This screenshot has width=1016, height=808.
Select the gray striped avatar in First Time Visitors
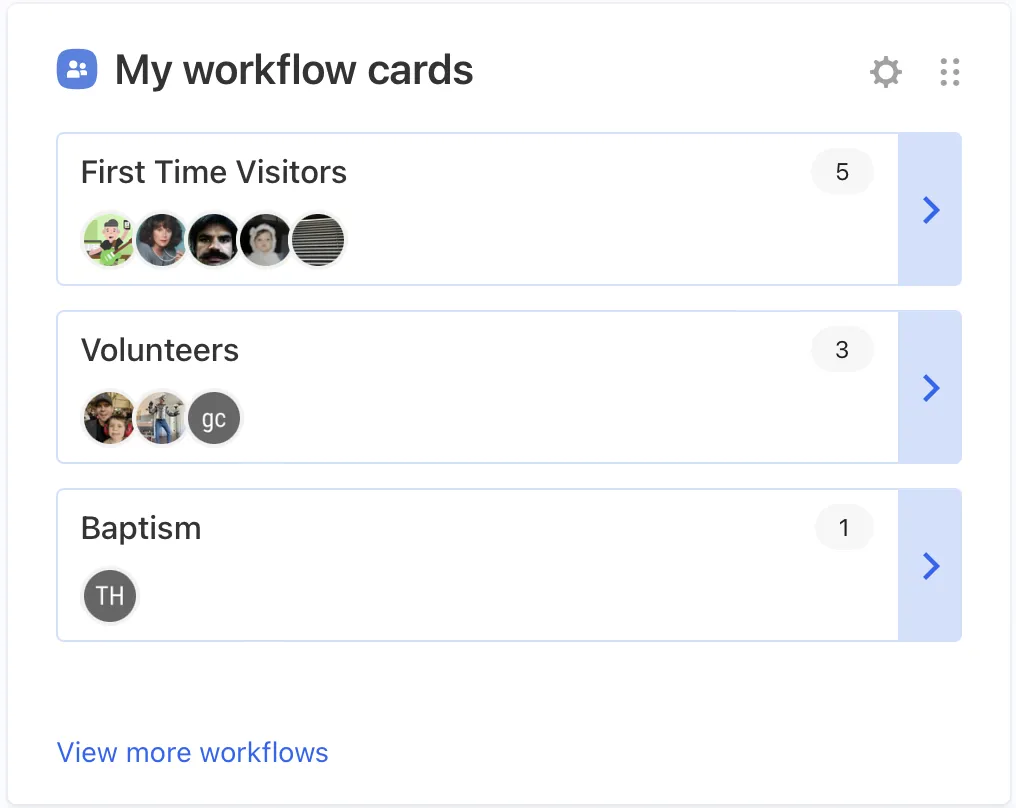tap(318, 240)
